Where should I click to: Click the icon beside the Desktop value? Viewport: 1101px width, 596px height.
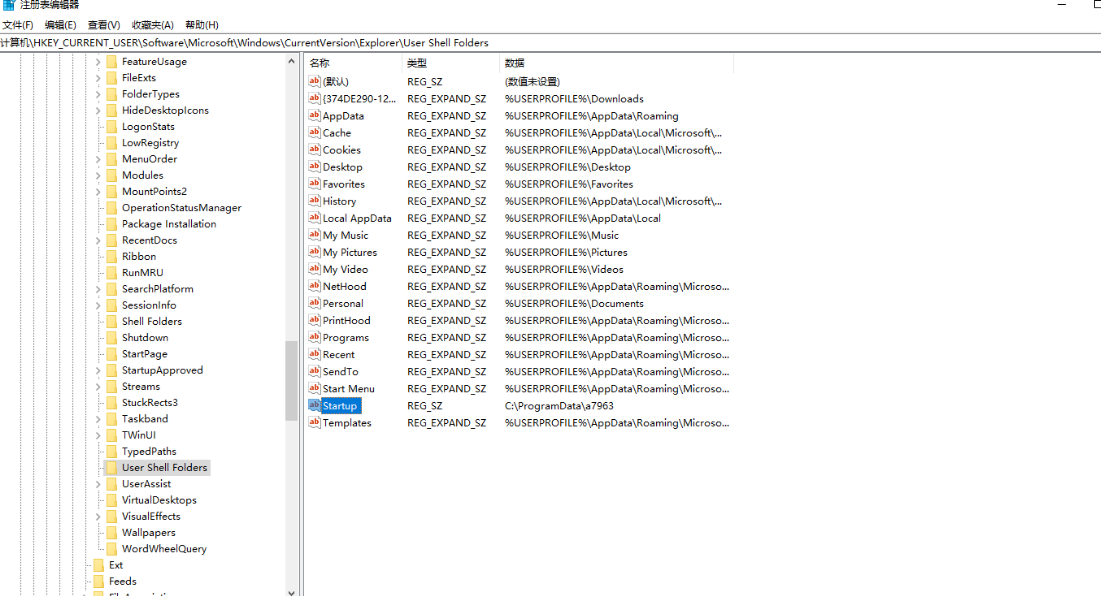[x=314, y=166]
